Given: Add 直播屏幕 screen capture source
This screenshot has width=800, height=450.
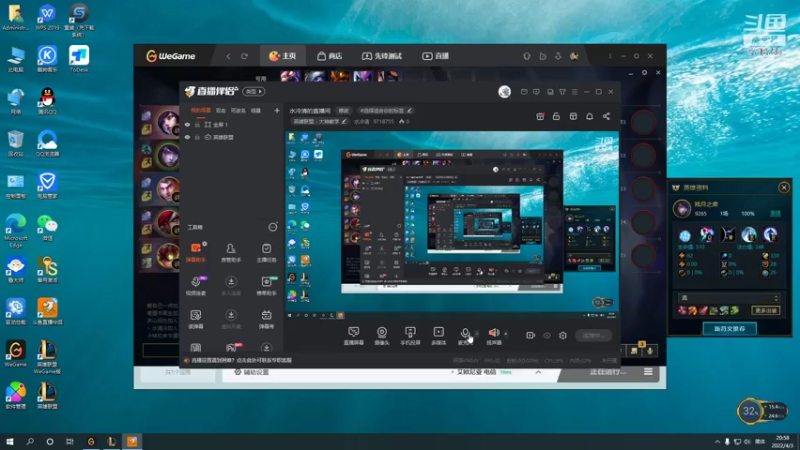Looking at the screenshot, I should pyautogui.click(x=354, y=336).
